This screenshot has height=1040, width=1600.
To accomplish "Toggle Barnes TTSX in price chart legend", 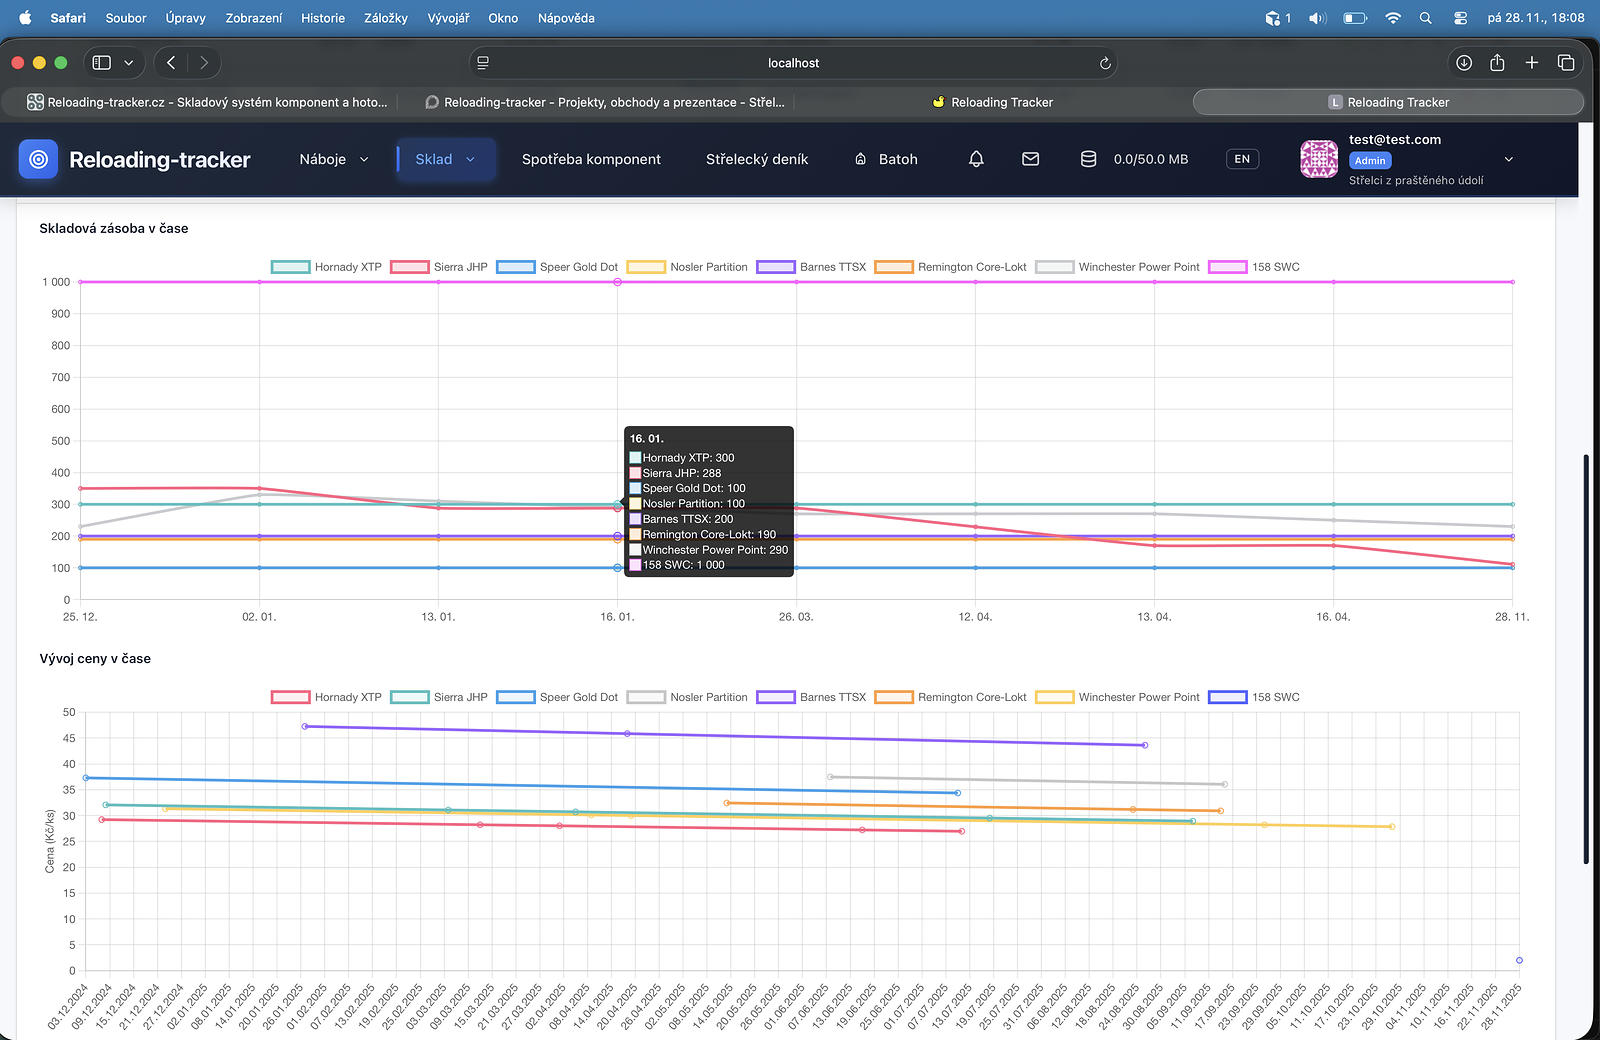I will 832,697.
